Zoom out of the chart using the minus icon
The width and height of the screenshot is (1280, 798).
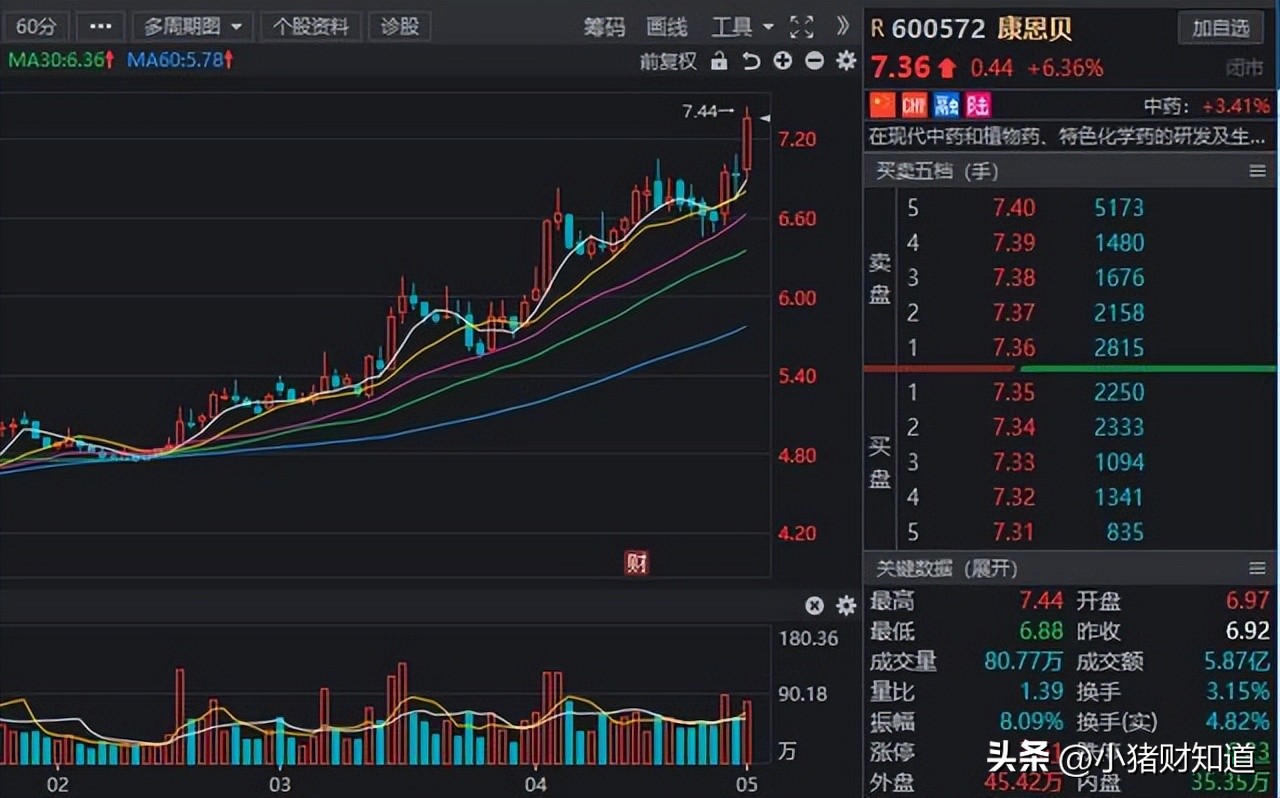coord(814,61)
